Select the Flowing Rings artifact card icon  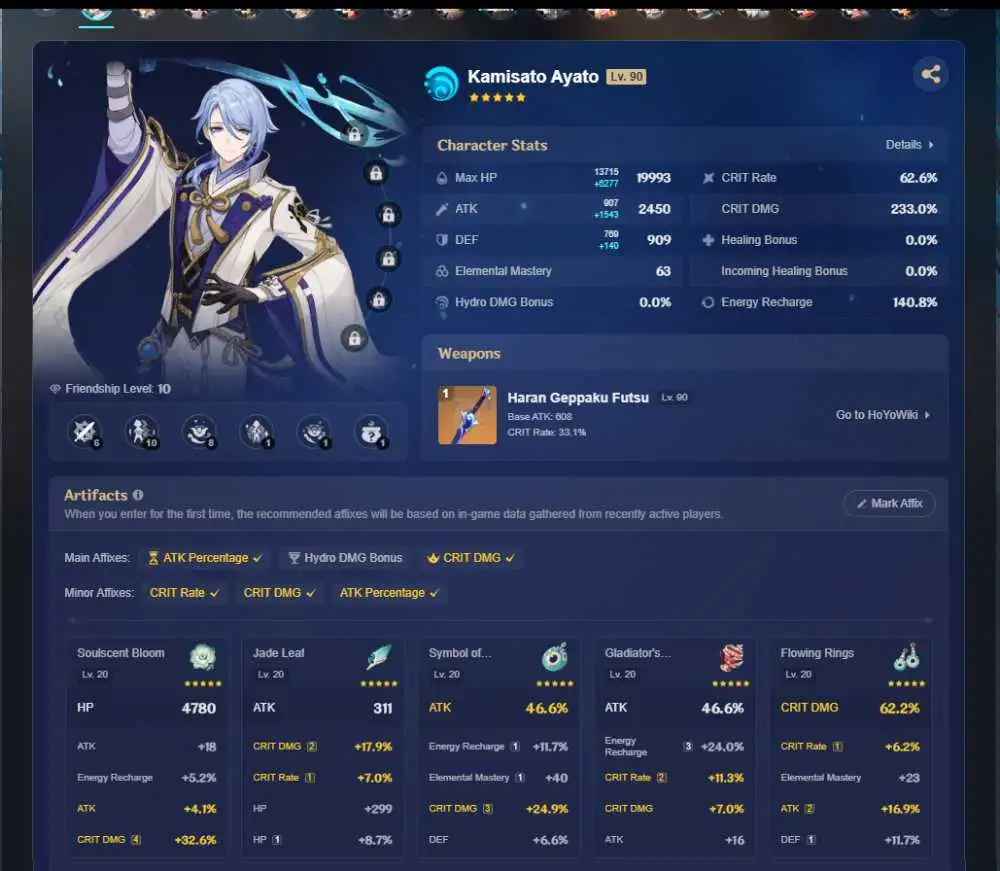click(906, 657)
